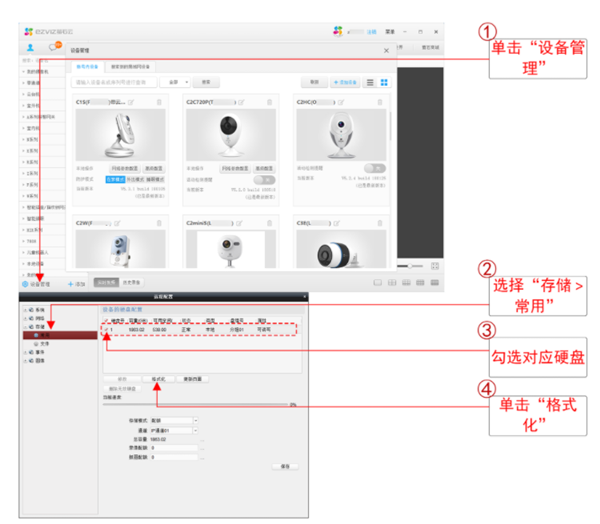Expand the 存储 tree node
The width and height of the screenshot is (600, 524).
click(x=24, y=325)
